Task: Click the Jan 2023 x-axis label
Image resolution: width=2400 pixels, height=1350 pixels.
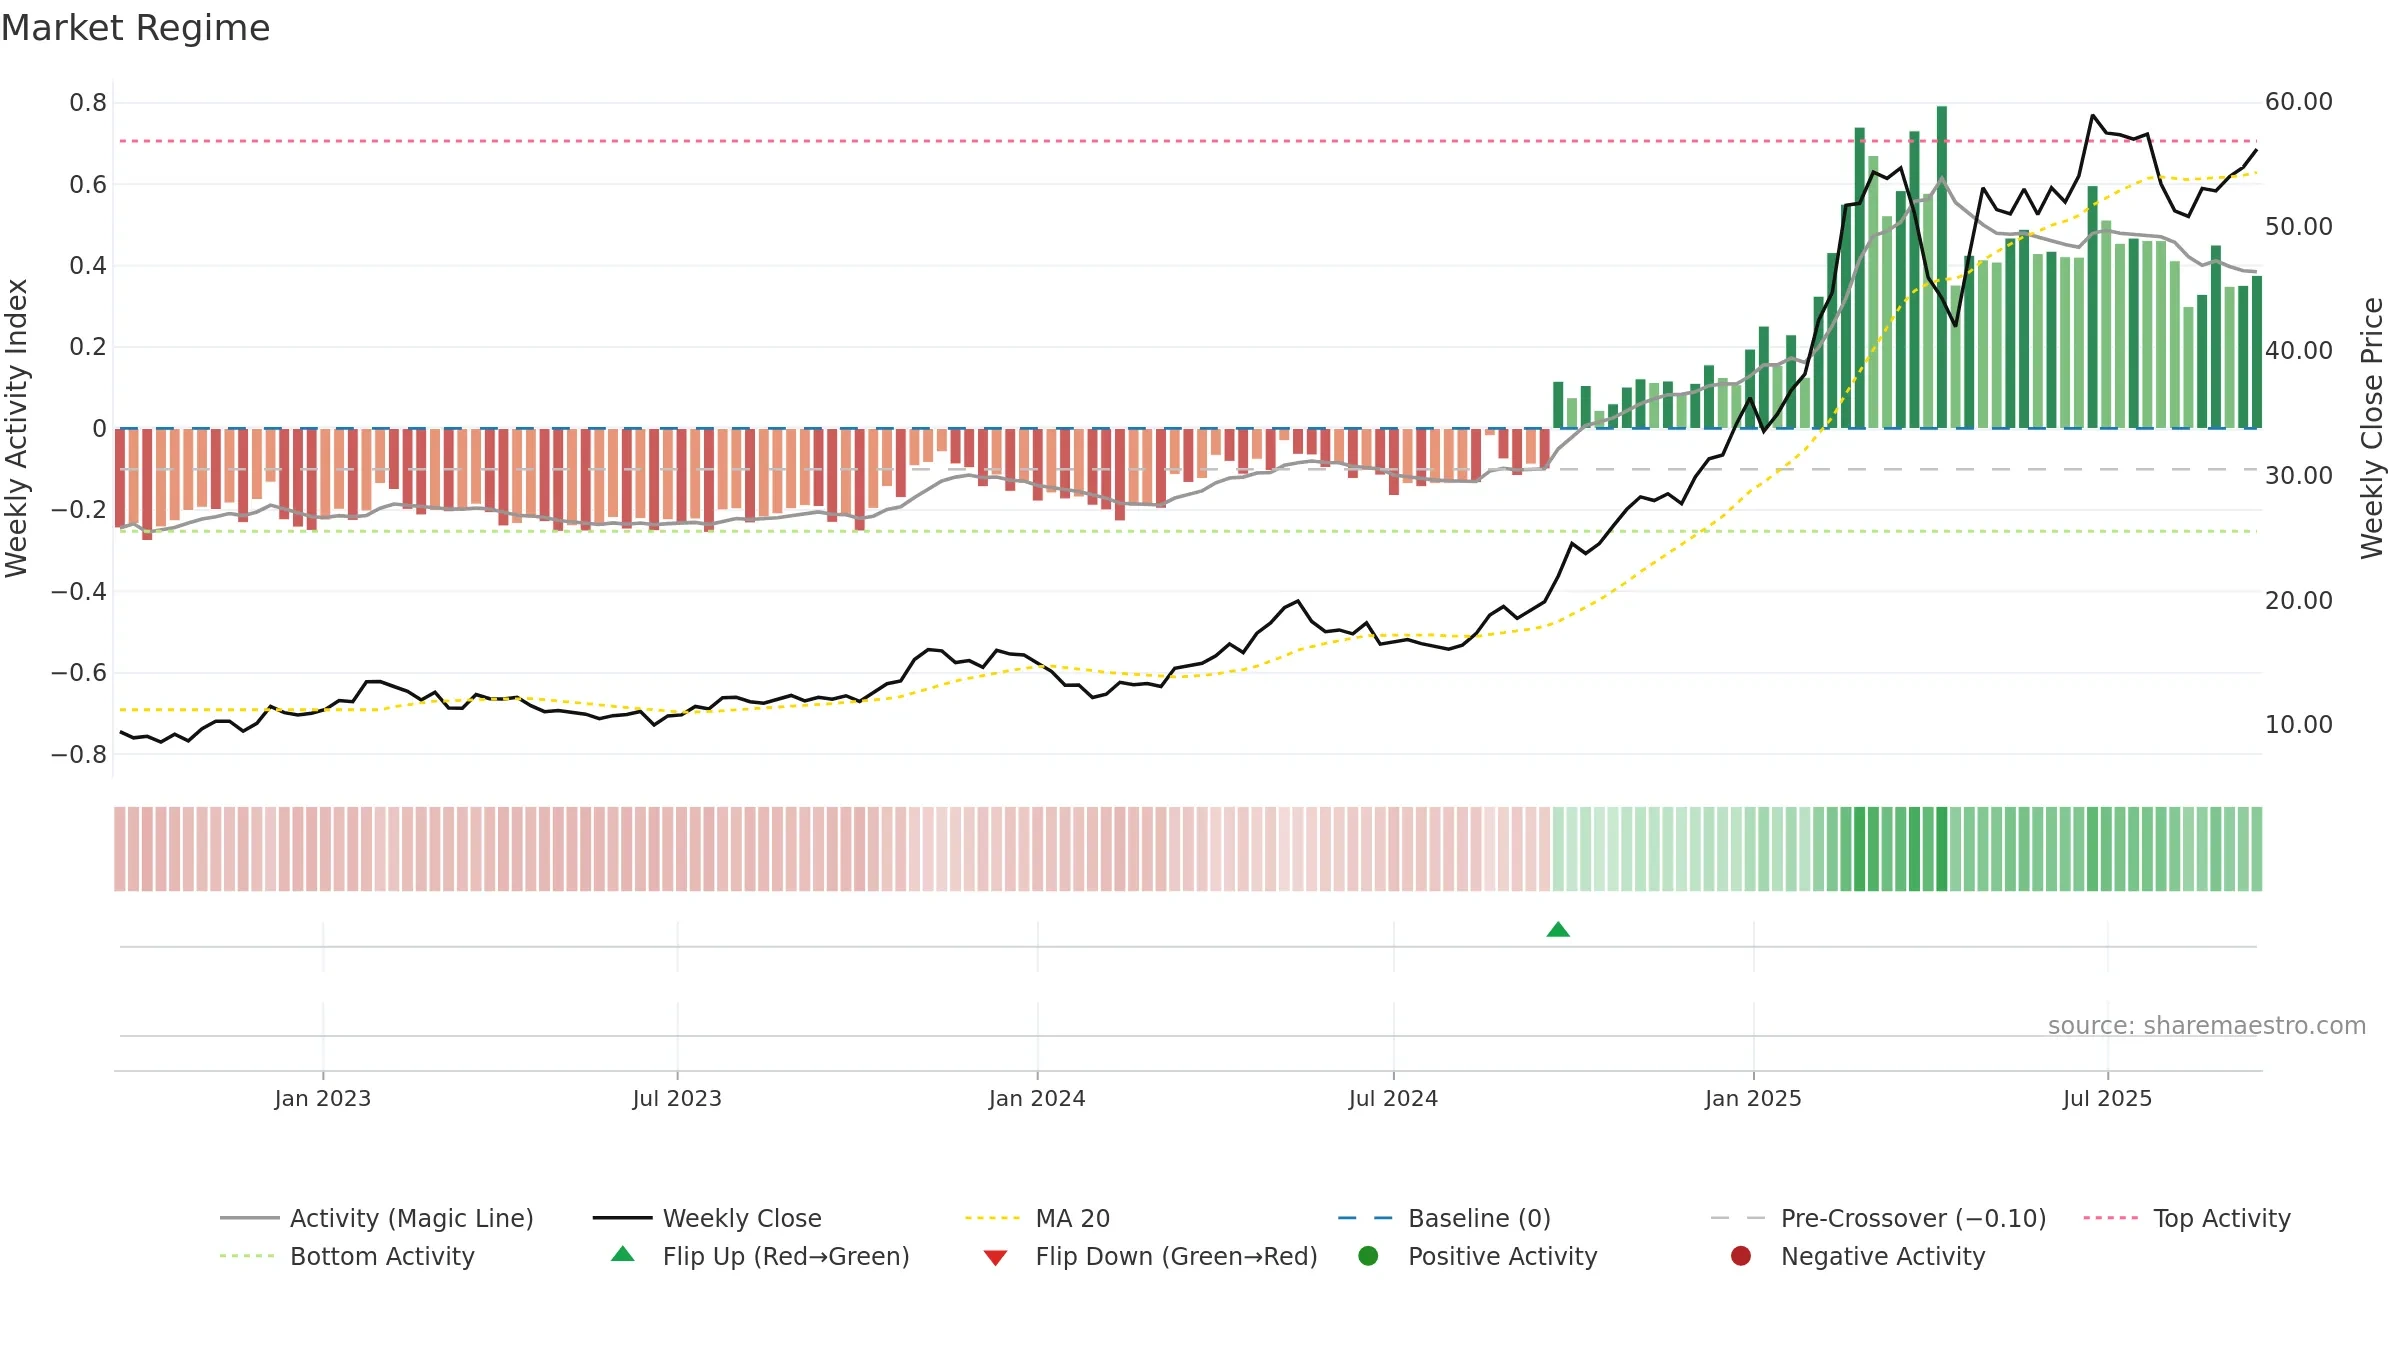Action: coord(323,1098)
